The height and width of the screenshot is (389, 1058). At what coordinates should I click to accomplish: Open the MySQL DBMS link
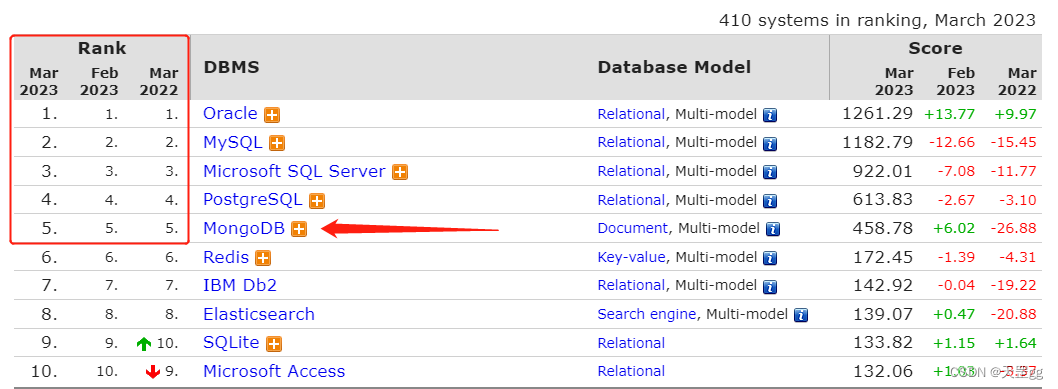233,142
